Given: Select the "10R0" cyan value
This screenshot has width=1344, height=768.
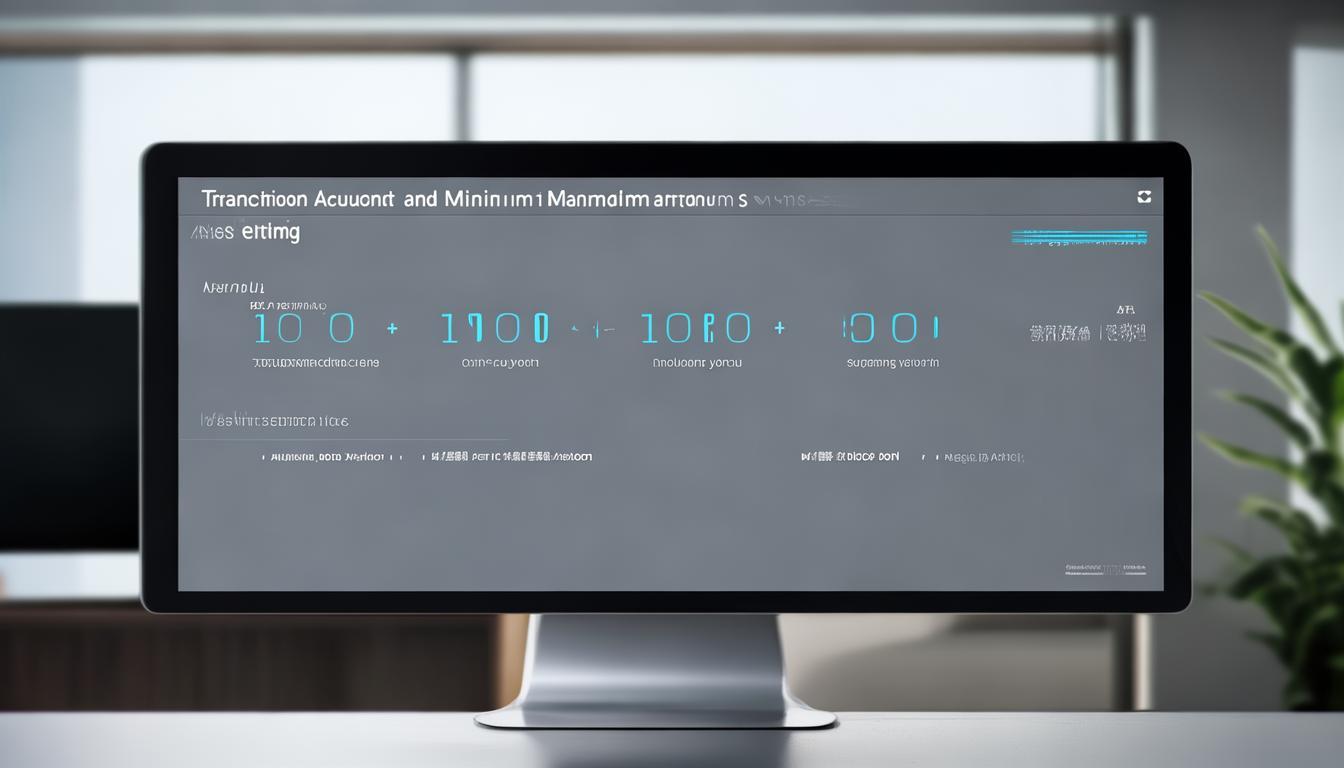Looking at the screenshot, I should 695,328.
